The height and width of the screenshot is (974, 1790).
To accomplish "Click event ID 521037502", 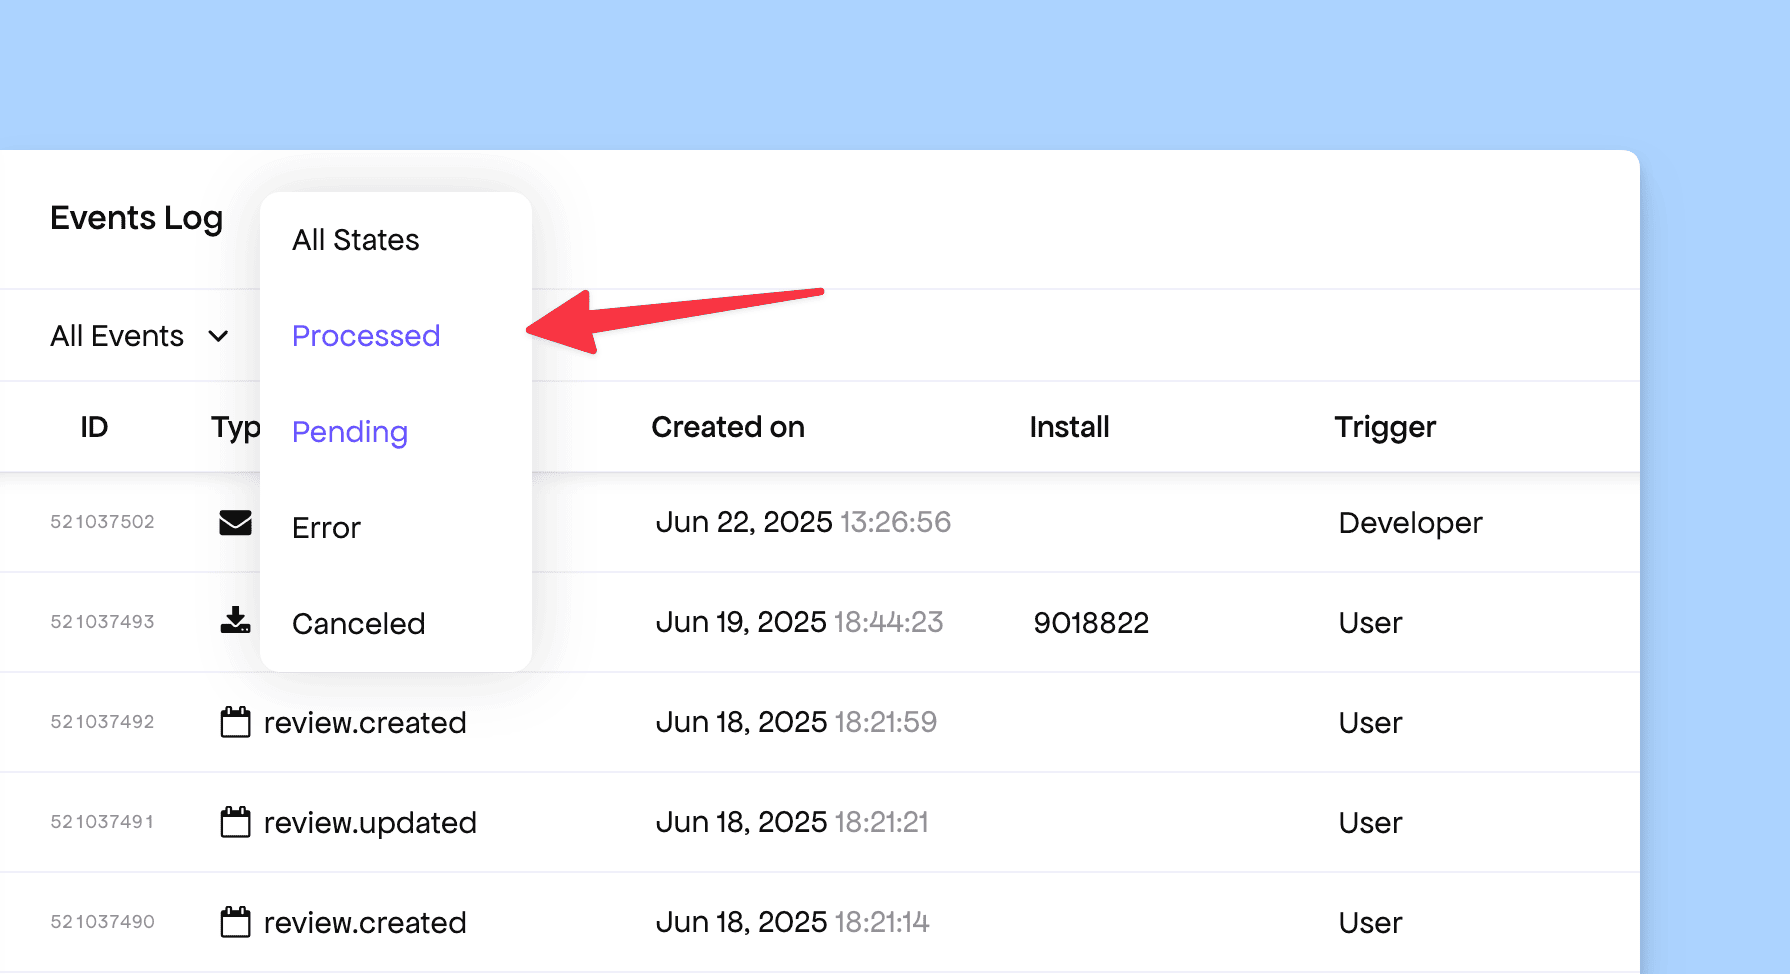I will pyautogui.click(x=102, y=522).
